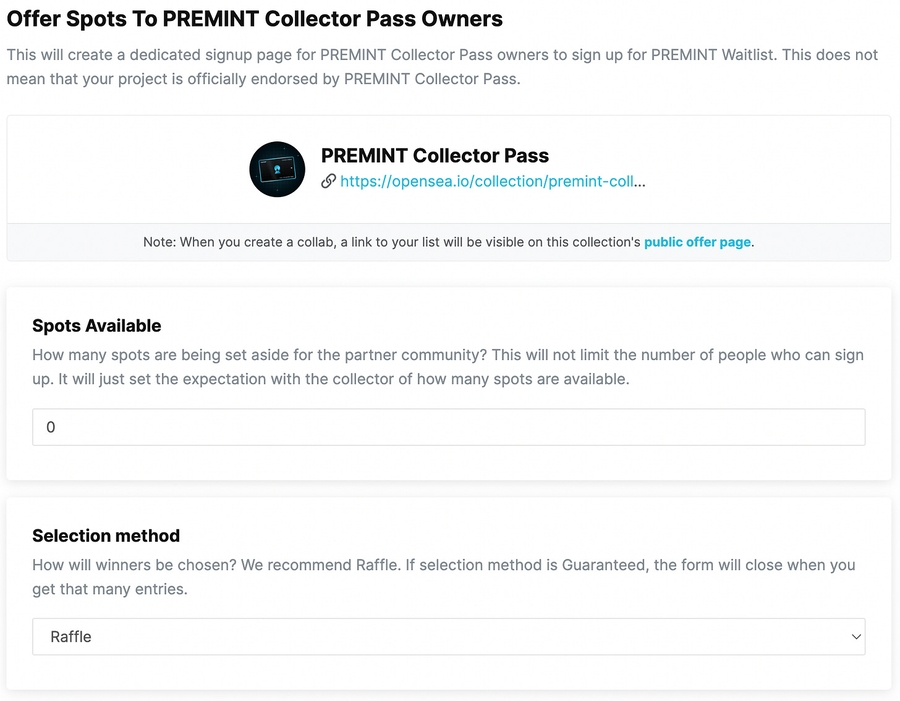Click the "Selection method" section heading

[106, 536]
